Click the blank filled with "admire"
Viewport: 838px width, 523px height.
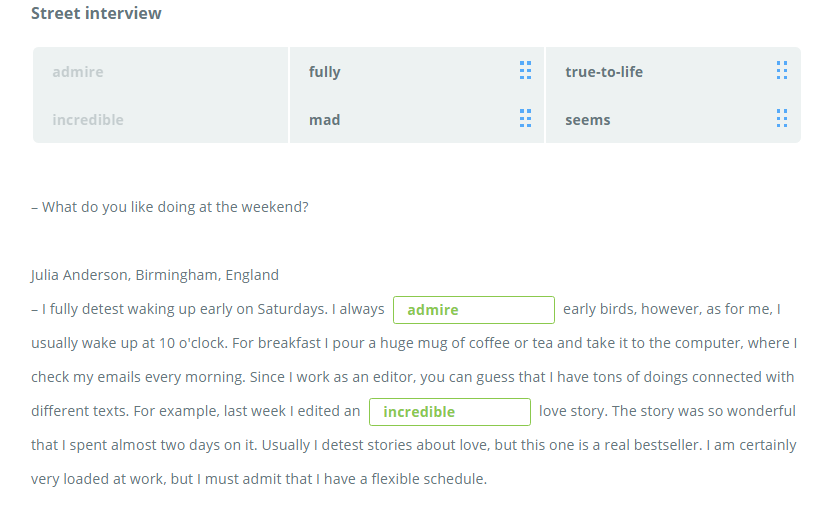click(473, 310)
